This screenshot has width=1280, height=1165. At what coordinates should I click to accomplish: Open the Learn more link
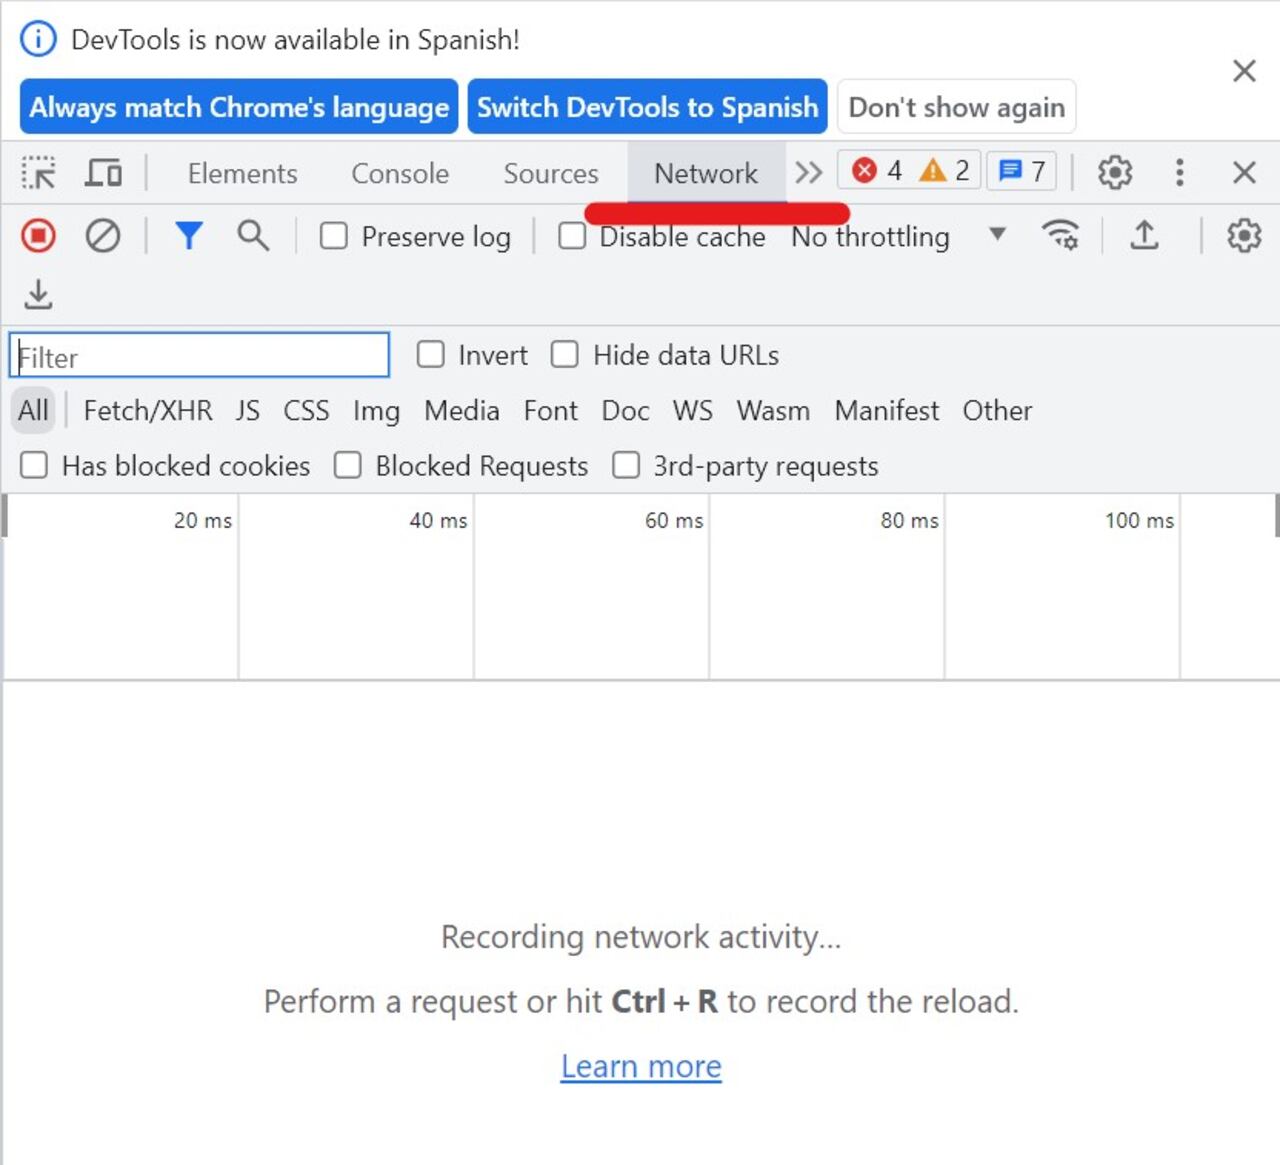(641, 1066)
